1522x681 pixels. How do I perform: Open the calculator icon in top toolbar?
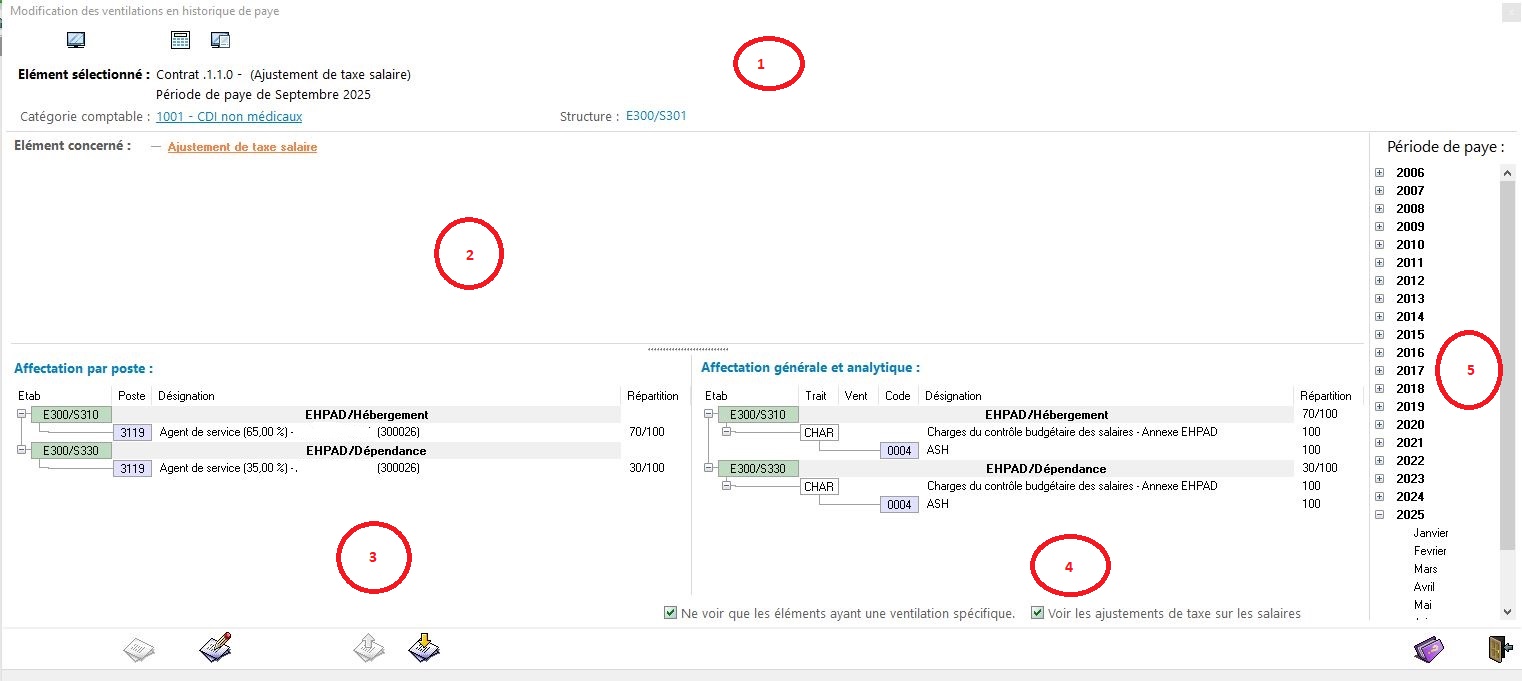pyautogui.click(x=180, y=40)
